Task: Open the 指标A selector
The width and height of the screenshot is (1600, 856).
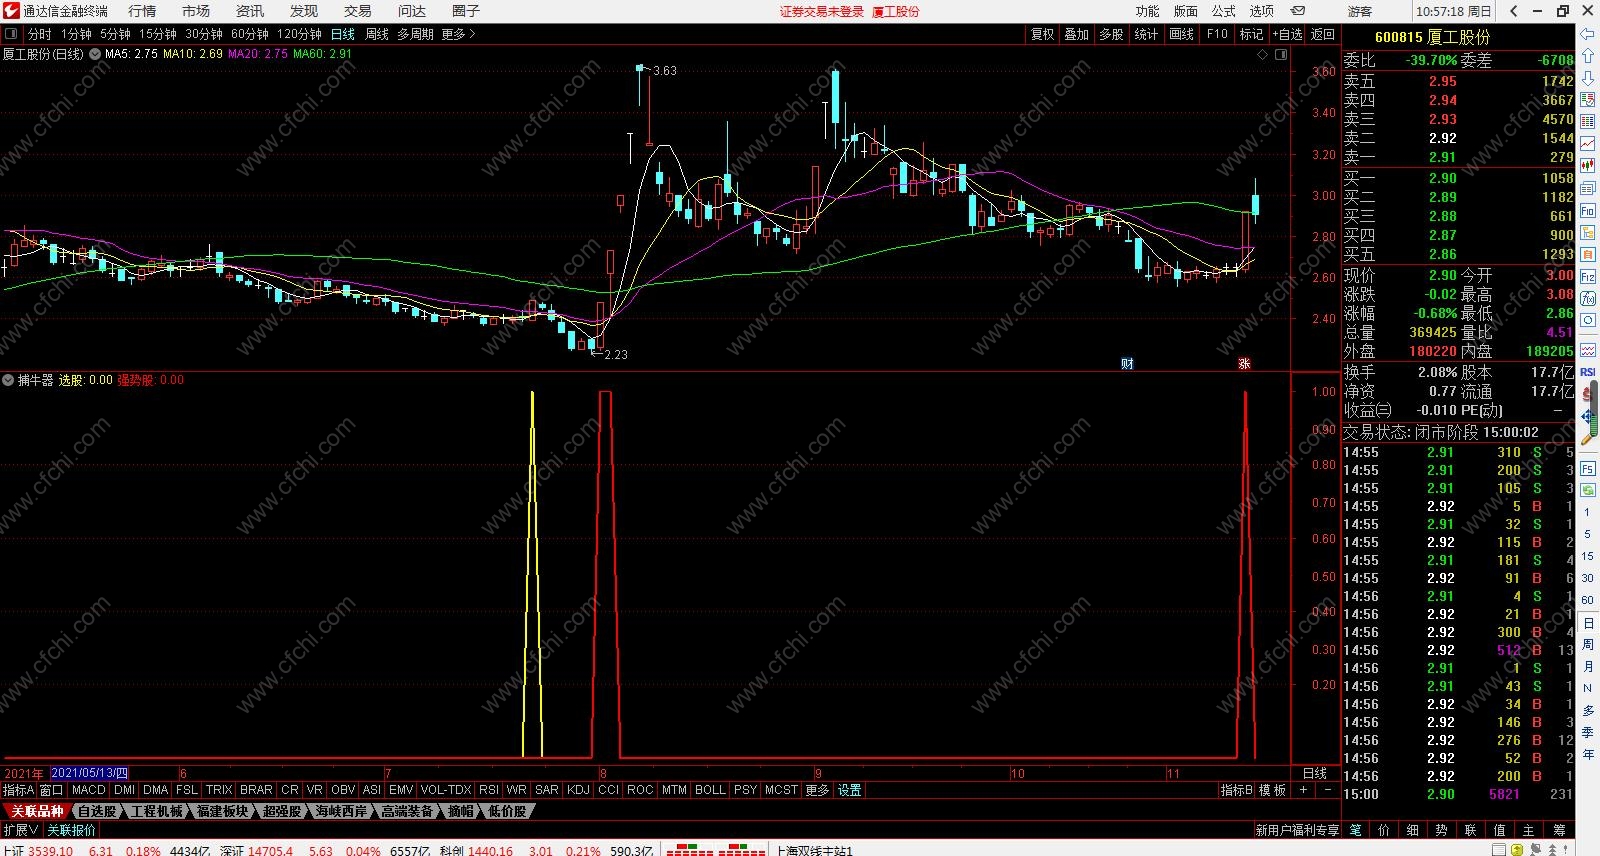Action: tap(18, 790)
